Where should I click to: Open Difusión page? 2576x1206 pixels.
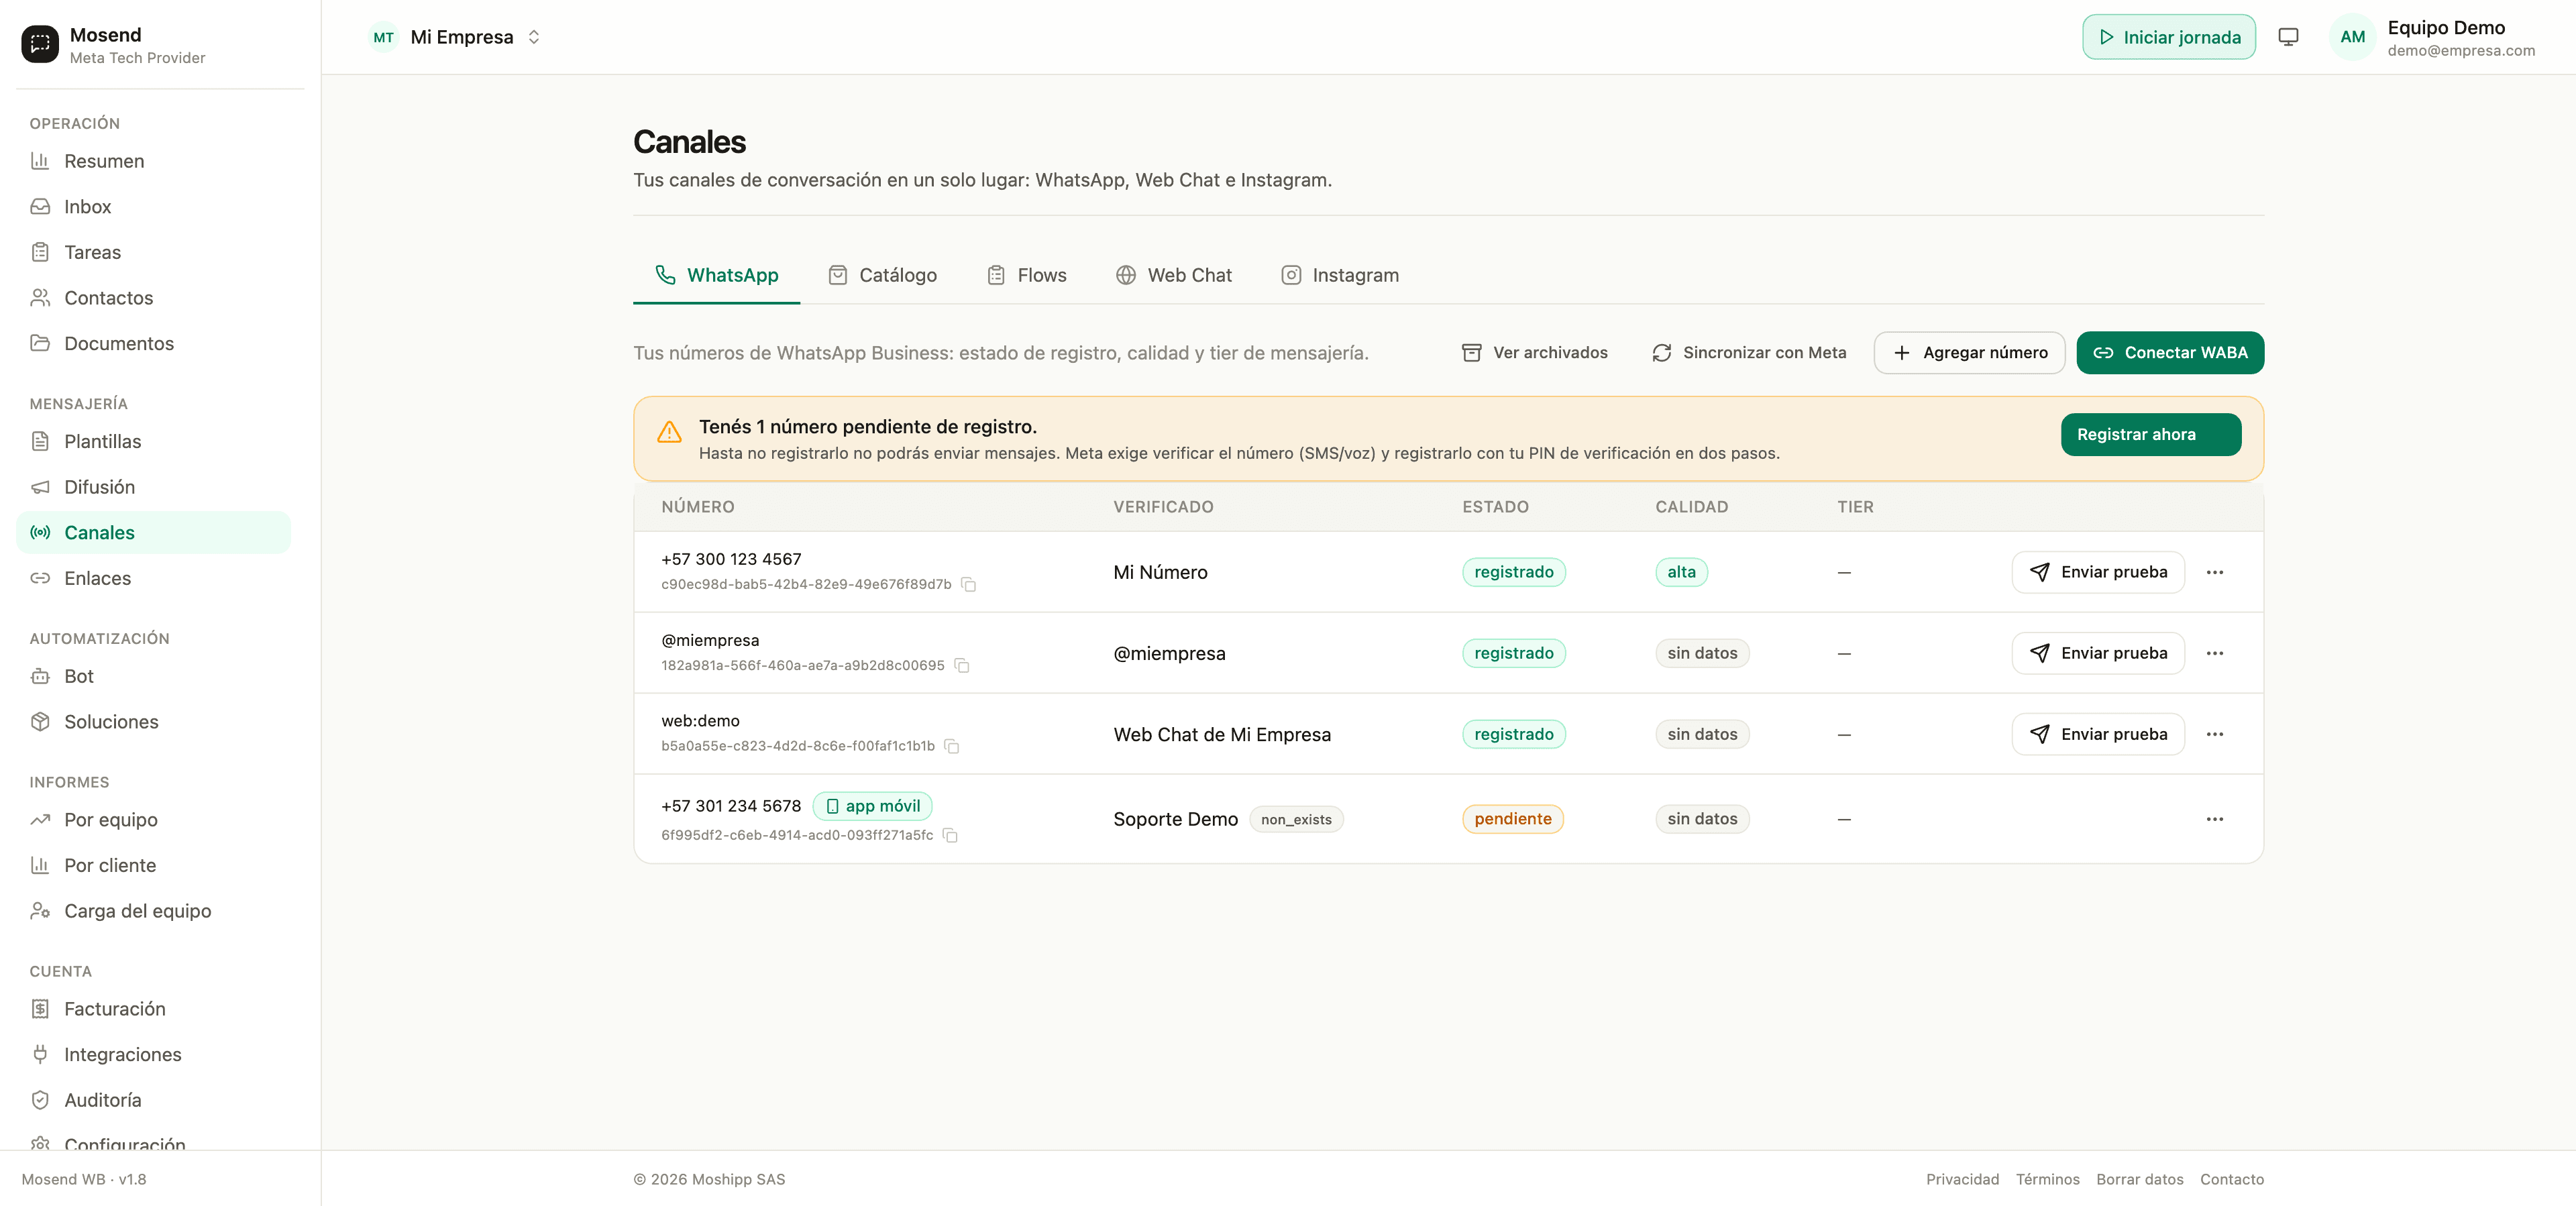(x=153, y=487)
